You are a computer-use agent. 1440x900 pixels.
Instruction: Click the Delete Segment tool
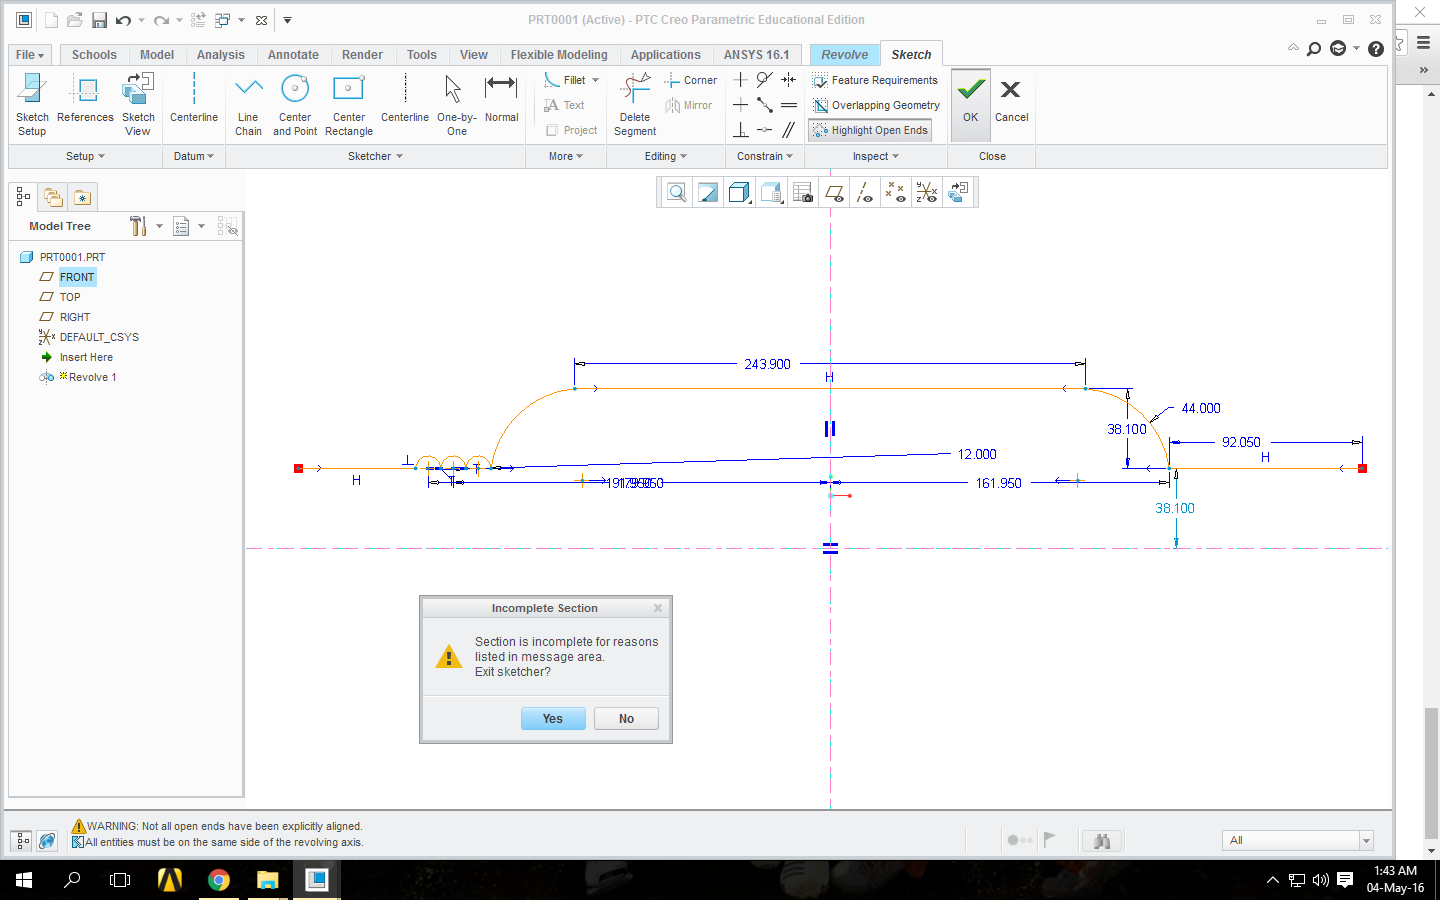point(635,104)
